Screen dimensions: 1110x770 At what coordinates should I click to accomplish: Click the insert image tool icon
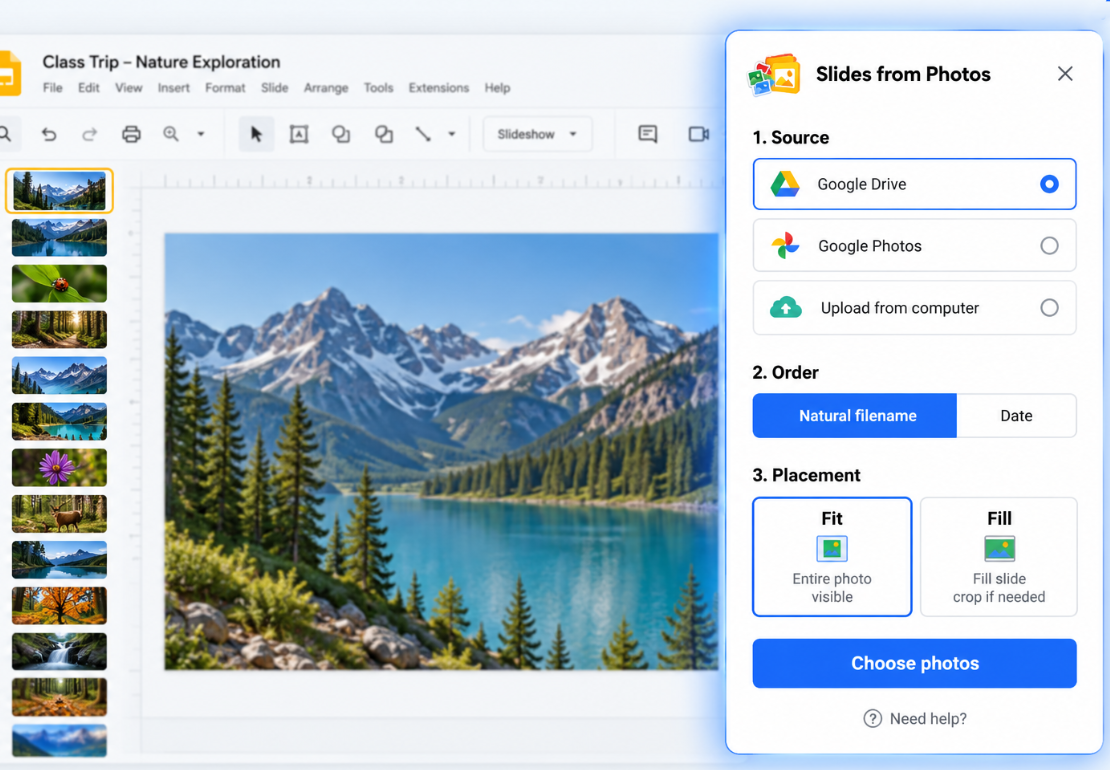pyautogui.click(x=341, y=134)
